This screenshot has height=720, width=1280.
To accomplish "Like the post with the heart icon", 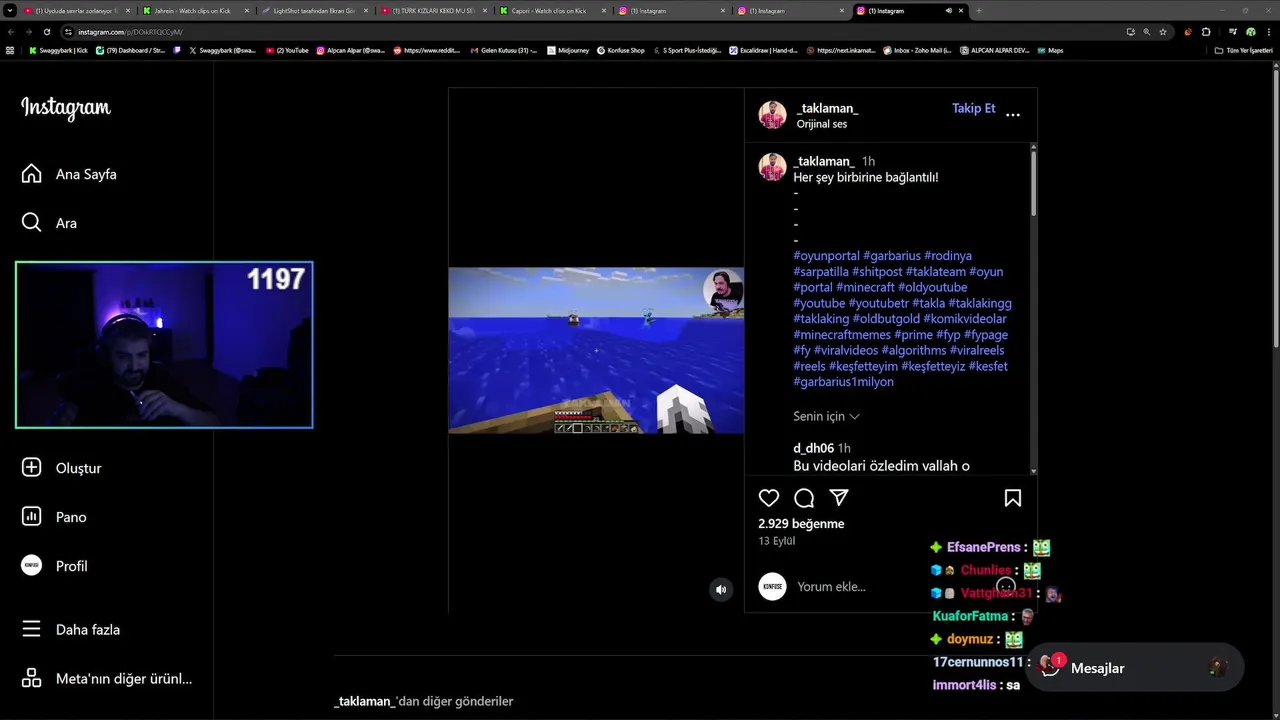I will point(768,498).
